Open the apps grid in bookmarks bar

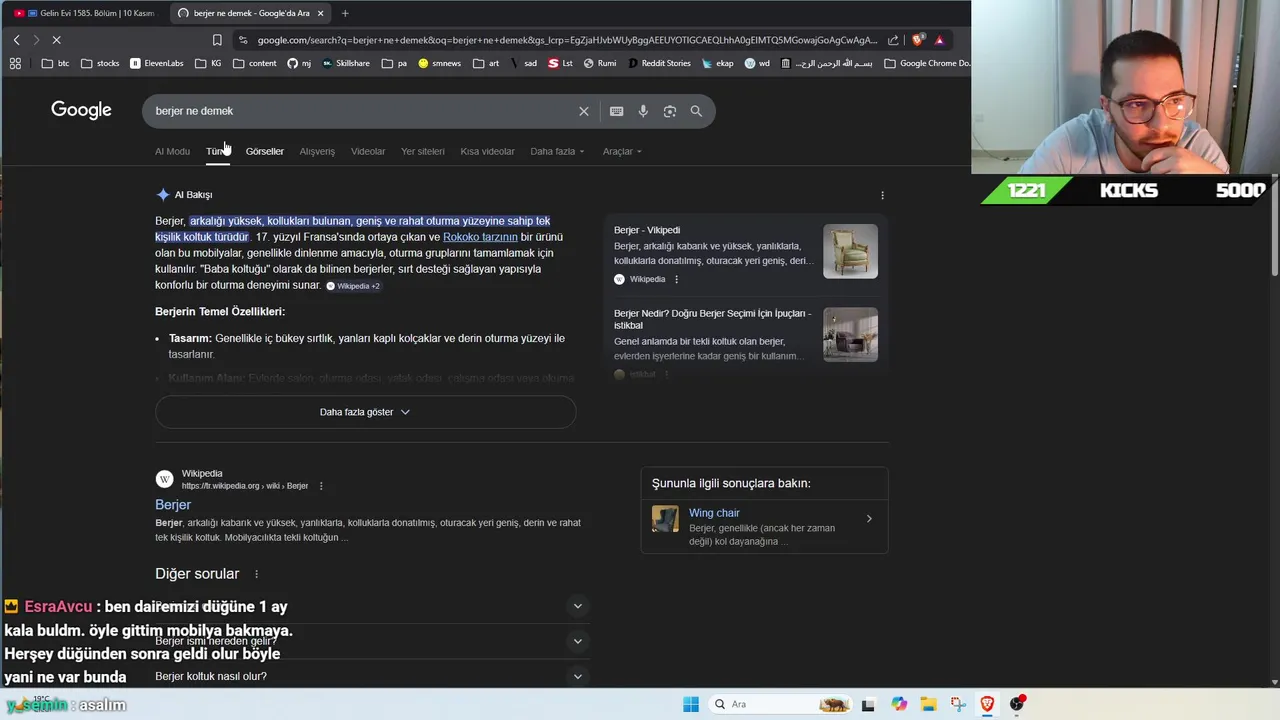[15, 63]
